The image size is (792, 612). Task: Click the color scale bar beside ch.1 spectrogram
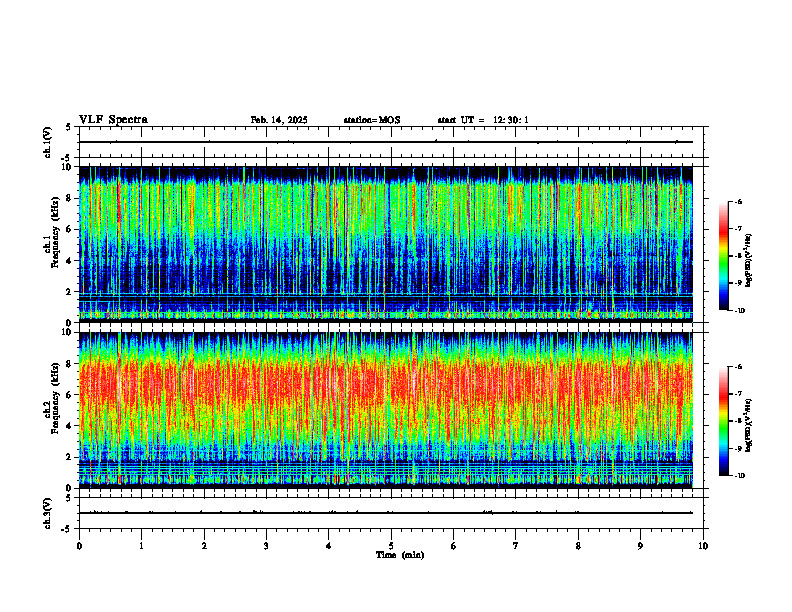(x=724, y=256)
